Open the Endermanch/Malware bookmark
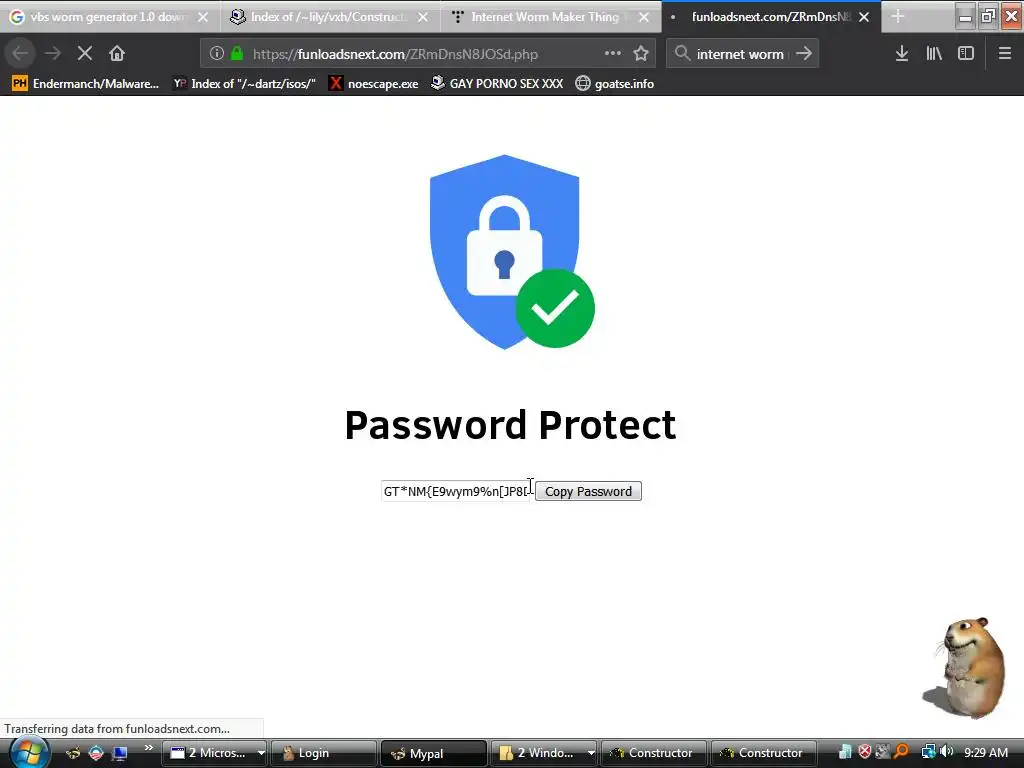Image resolution: width=1024 pixels, height=768 pixels. click(86, 84)
